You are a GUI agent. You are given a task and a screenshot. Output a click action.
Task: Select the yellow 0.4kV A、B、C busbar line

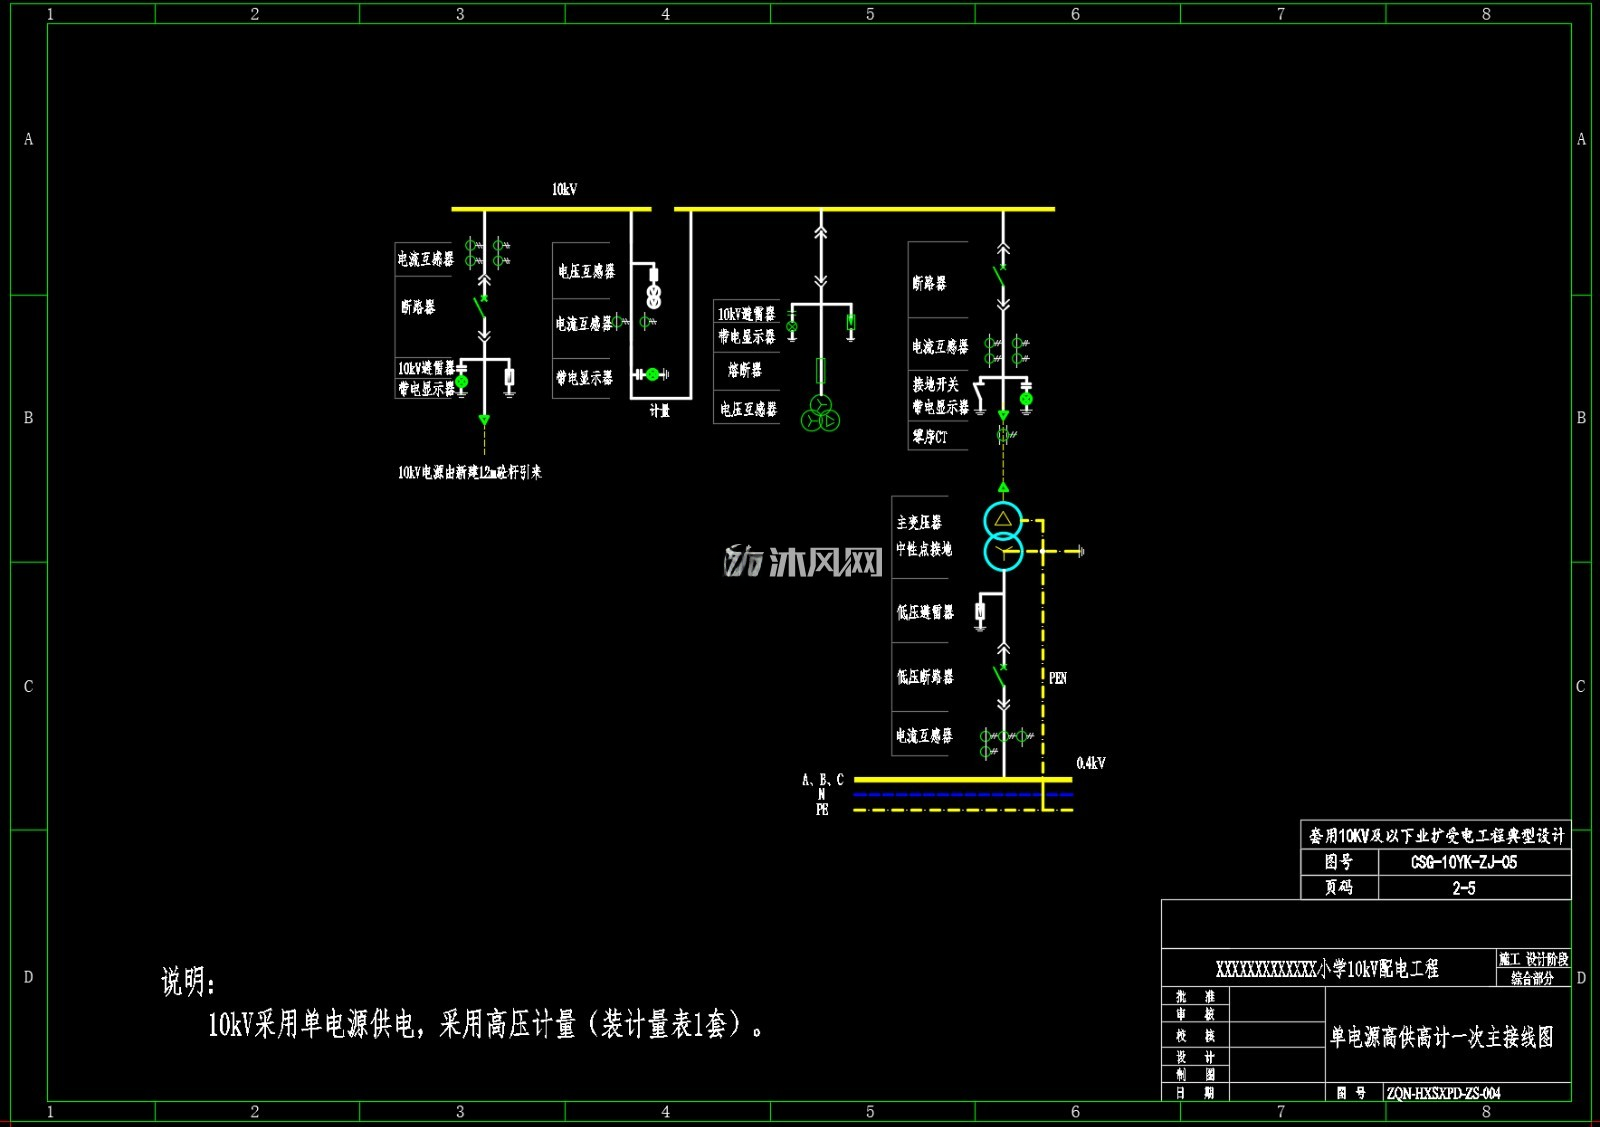pyautogui.click(x=963, y=779)
